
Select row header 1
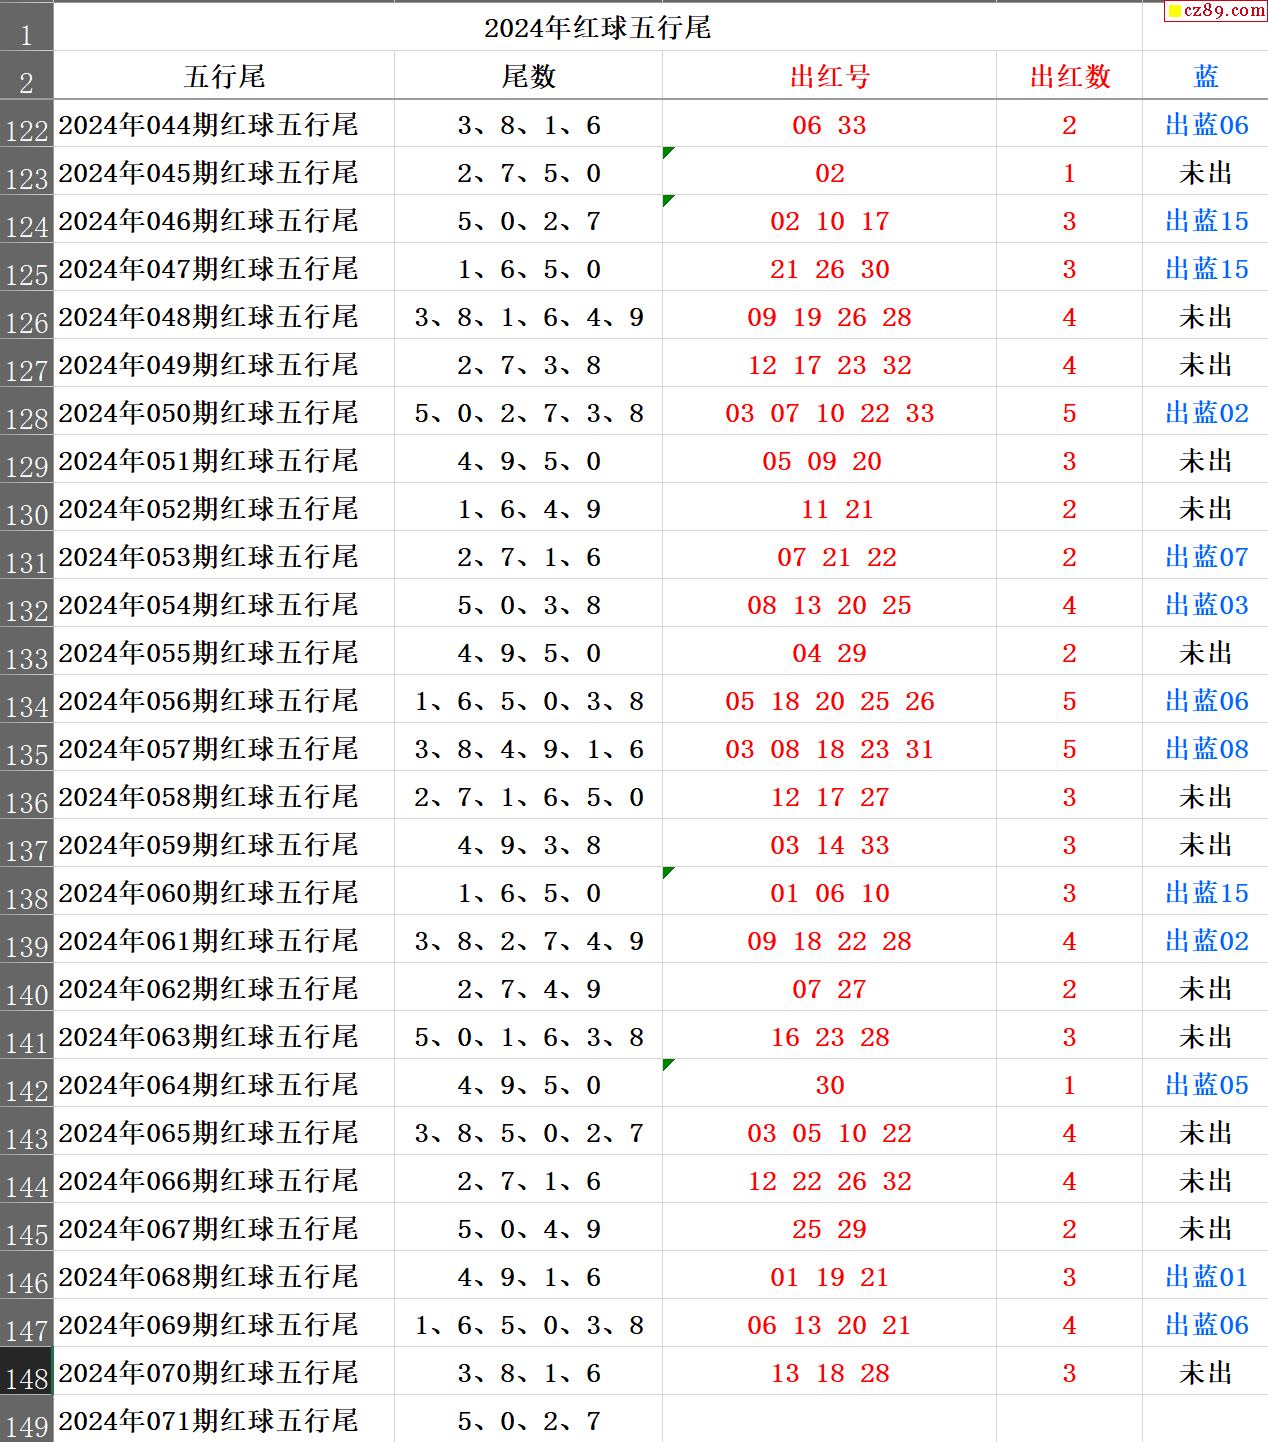pos(26,27)
